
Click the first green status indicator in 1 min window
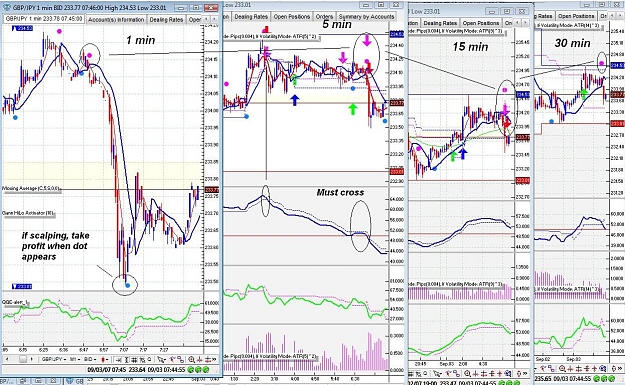click(x=191, y=369)
